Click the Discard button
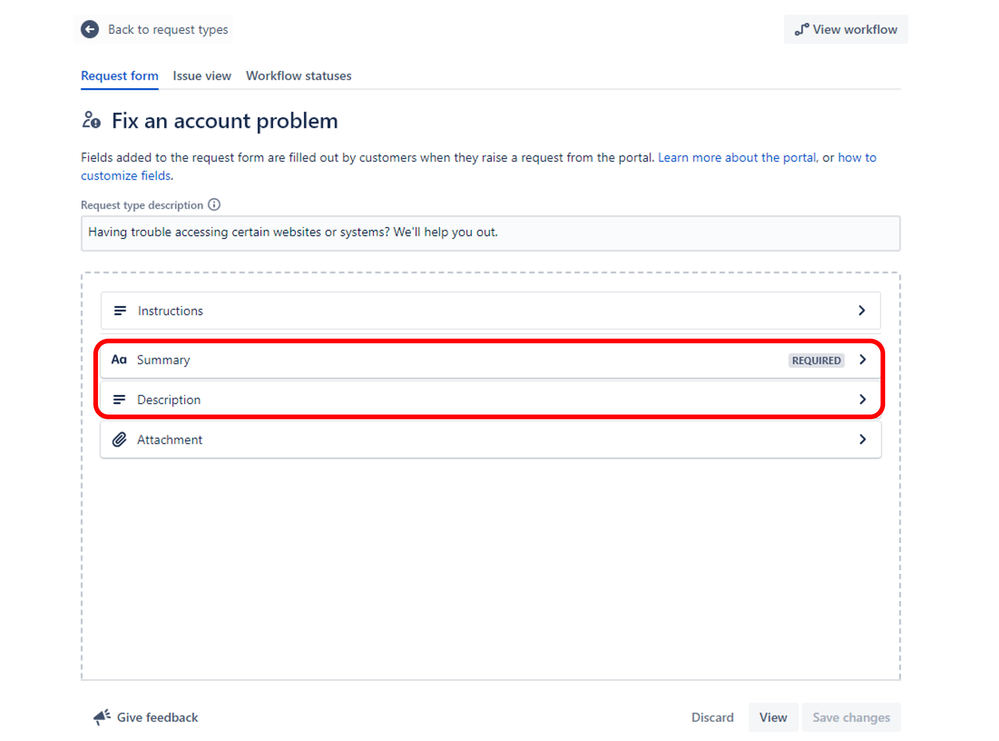The height and width of the screenshot is (741, 999). (x=712, y=717)
